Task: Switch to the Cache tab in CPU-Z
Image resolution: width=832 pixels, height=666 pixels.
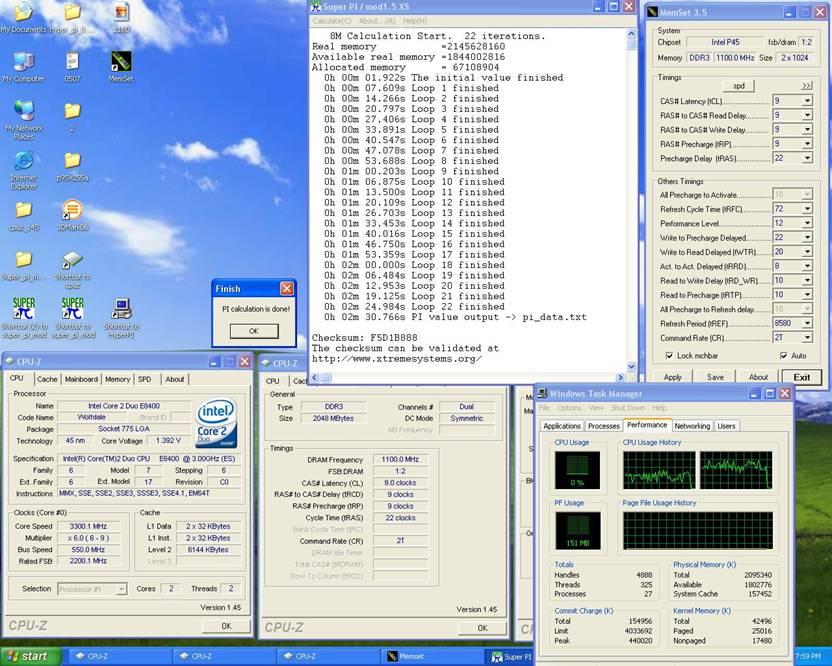Action: pos(47,379)
